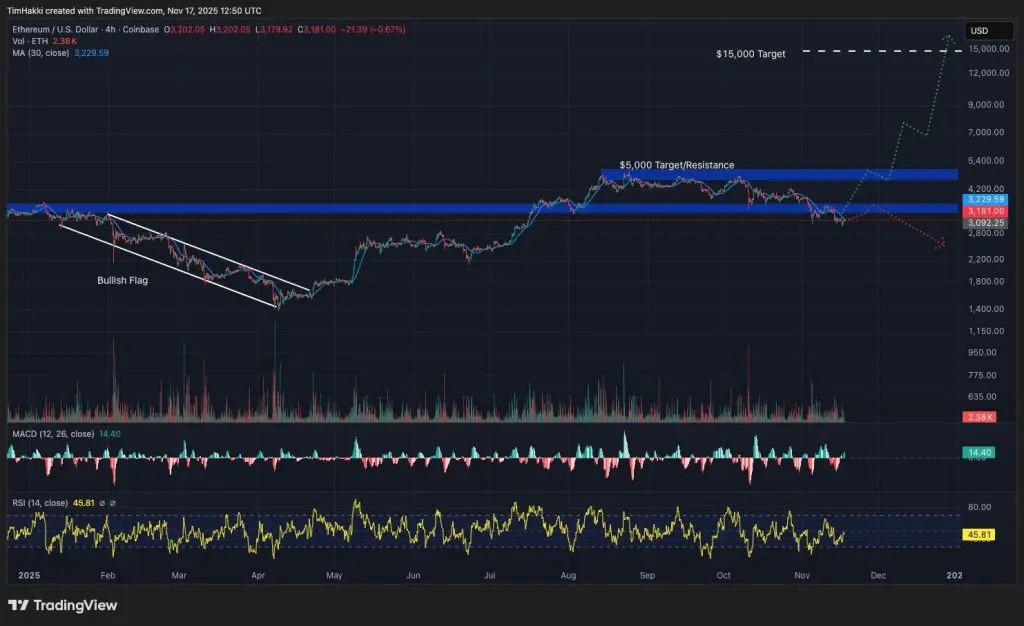This screenshot has height=626, width=1024.
Task: Click the 5,400.00 price axis label
Action: (x=986, y=161)
